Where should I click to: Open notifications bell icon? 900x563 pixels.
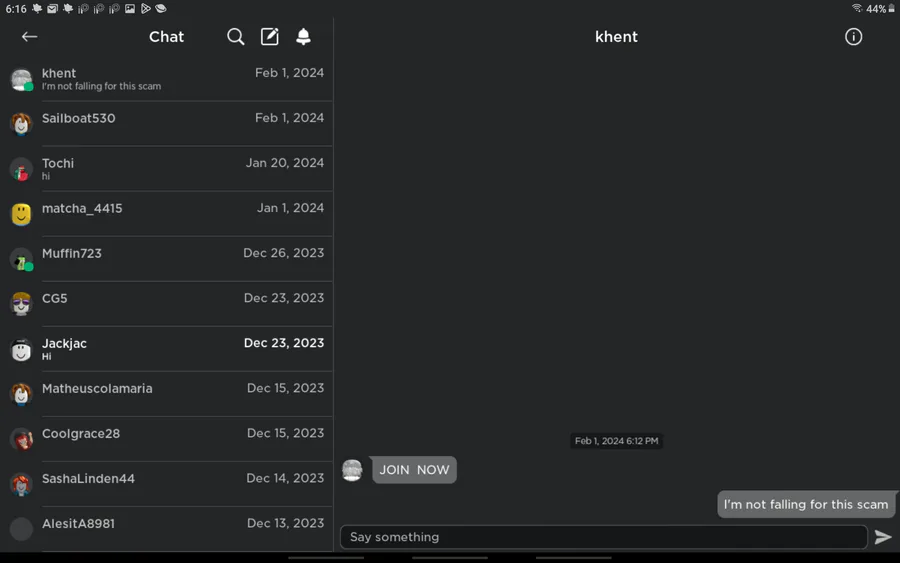click(x=303, y=37)
